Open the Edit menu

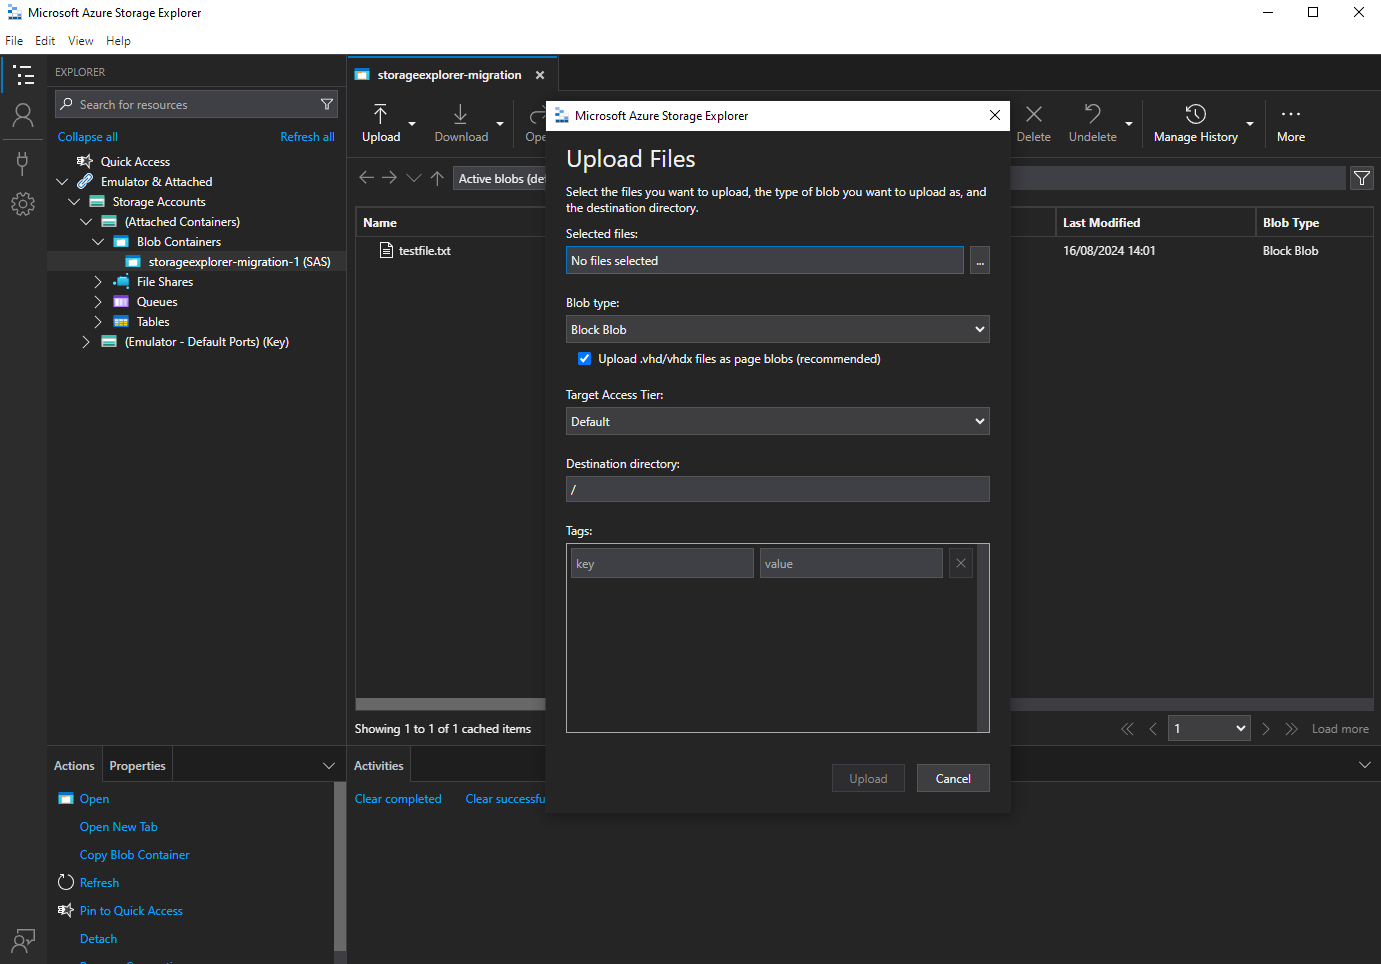coord(45,41)
